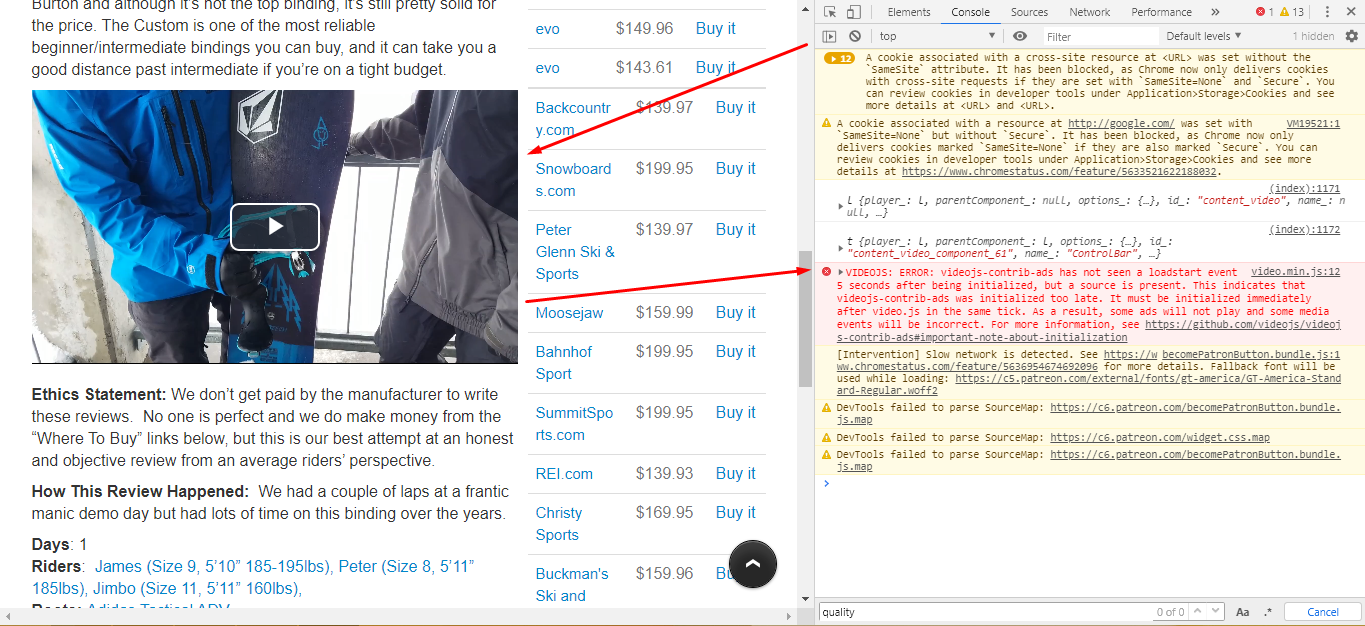The image size is (1365, 626).
Task: Click rider link Jimbo (Size 11)
Action: click(195, 589)
